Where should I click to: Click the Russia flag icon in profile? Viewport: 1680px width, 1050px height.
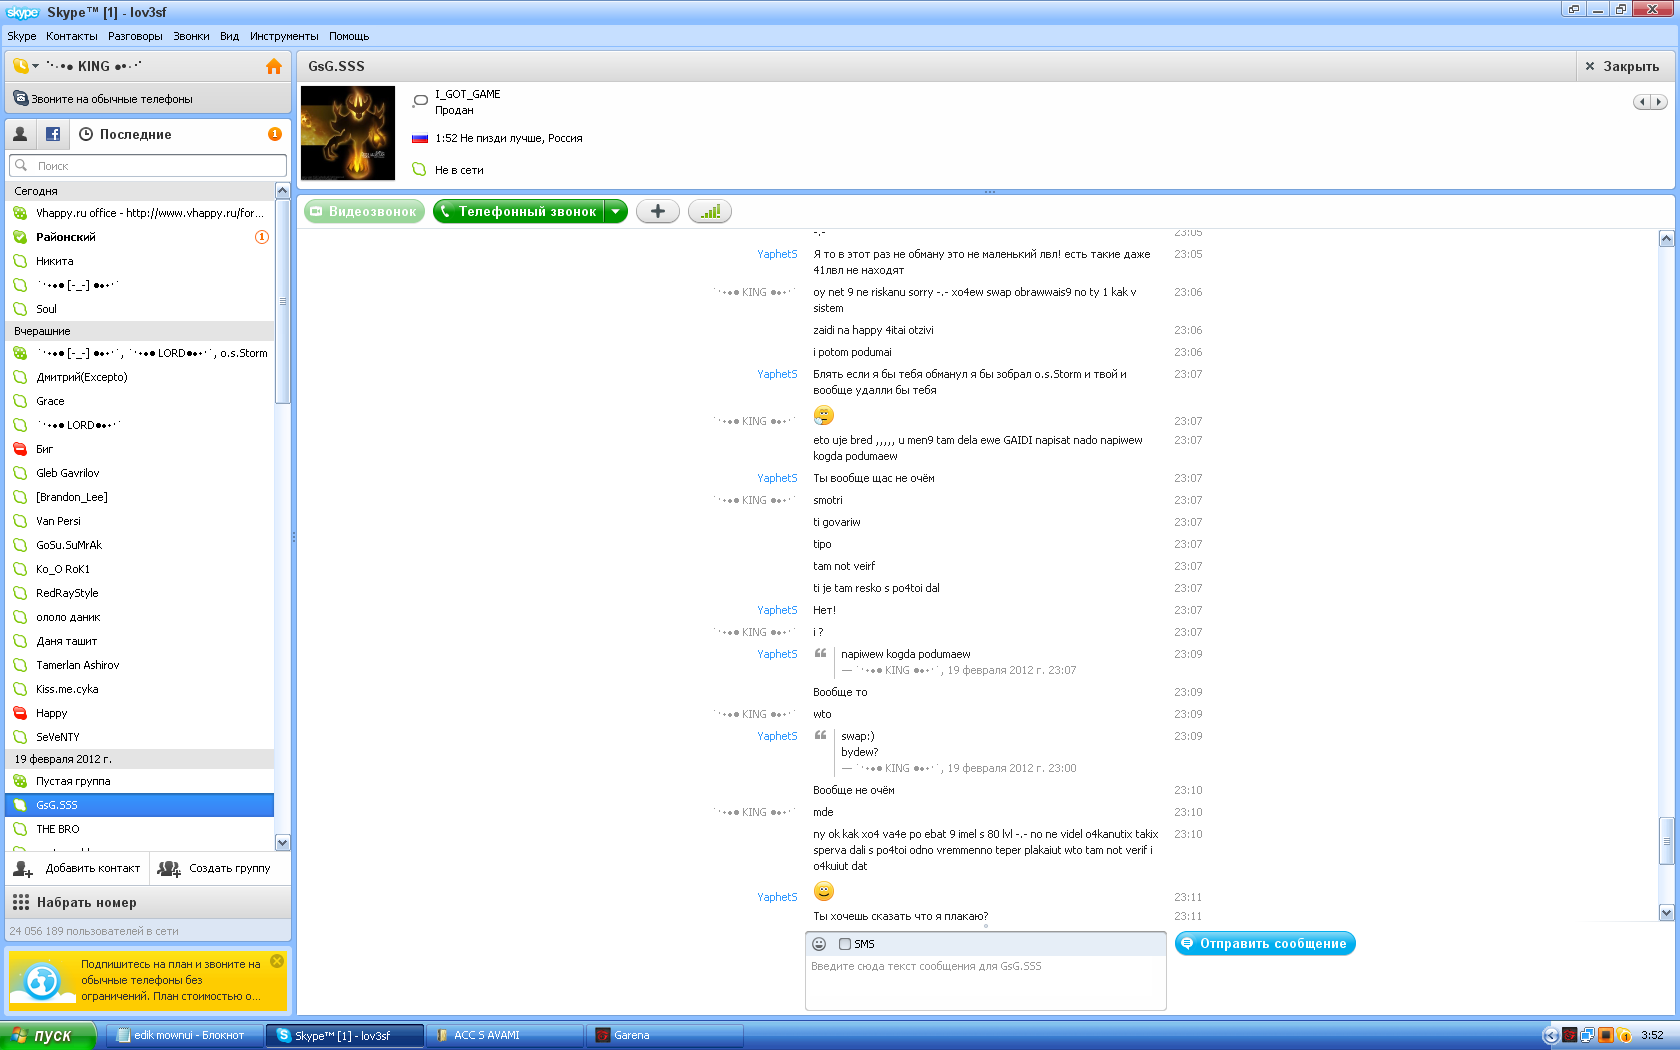point(420,138)
